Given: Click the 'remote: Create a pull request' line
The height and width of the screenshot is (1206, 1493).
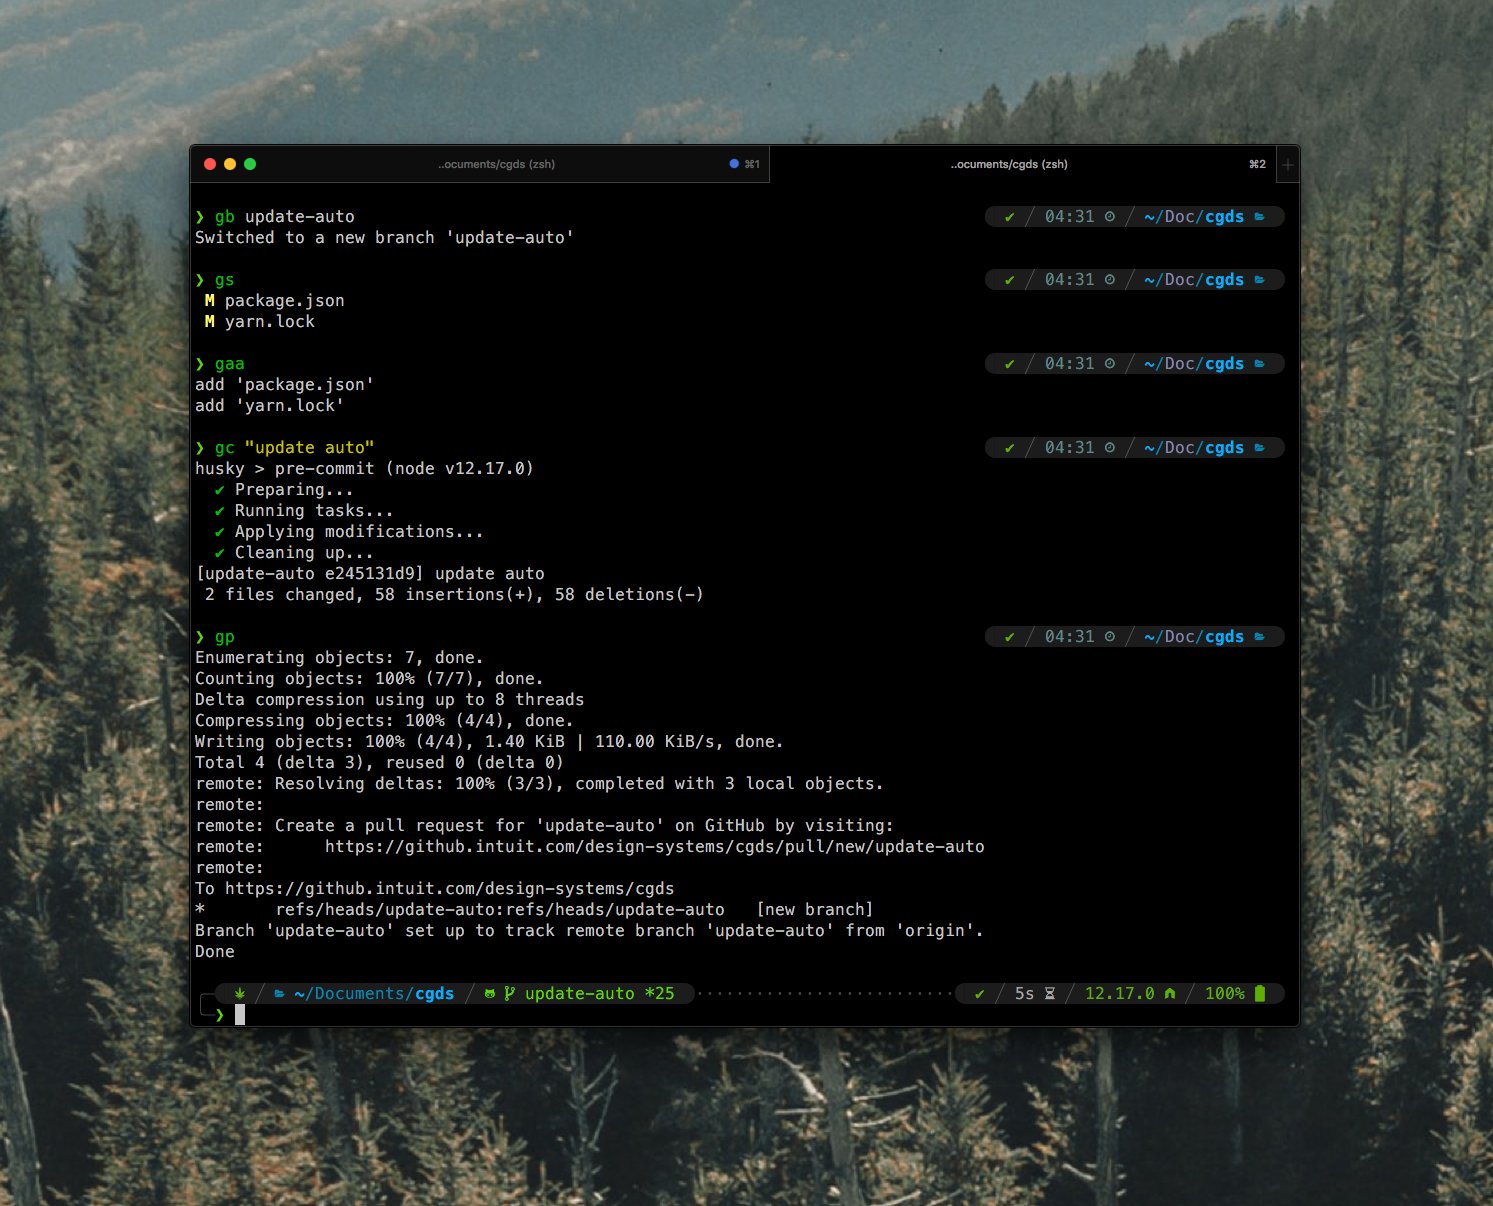Looking at the screenshot, I should click(545, 825).
